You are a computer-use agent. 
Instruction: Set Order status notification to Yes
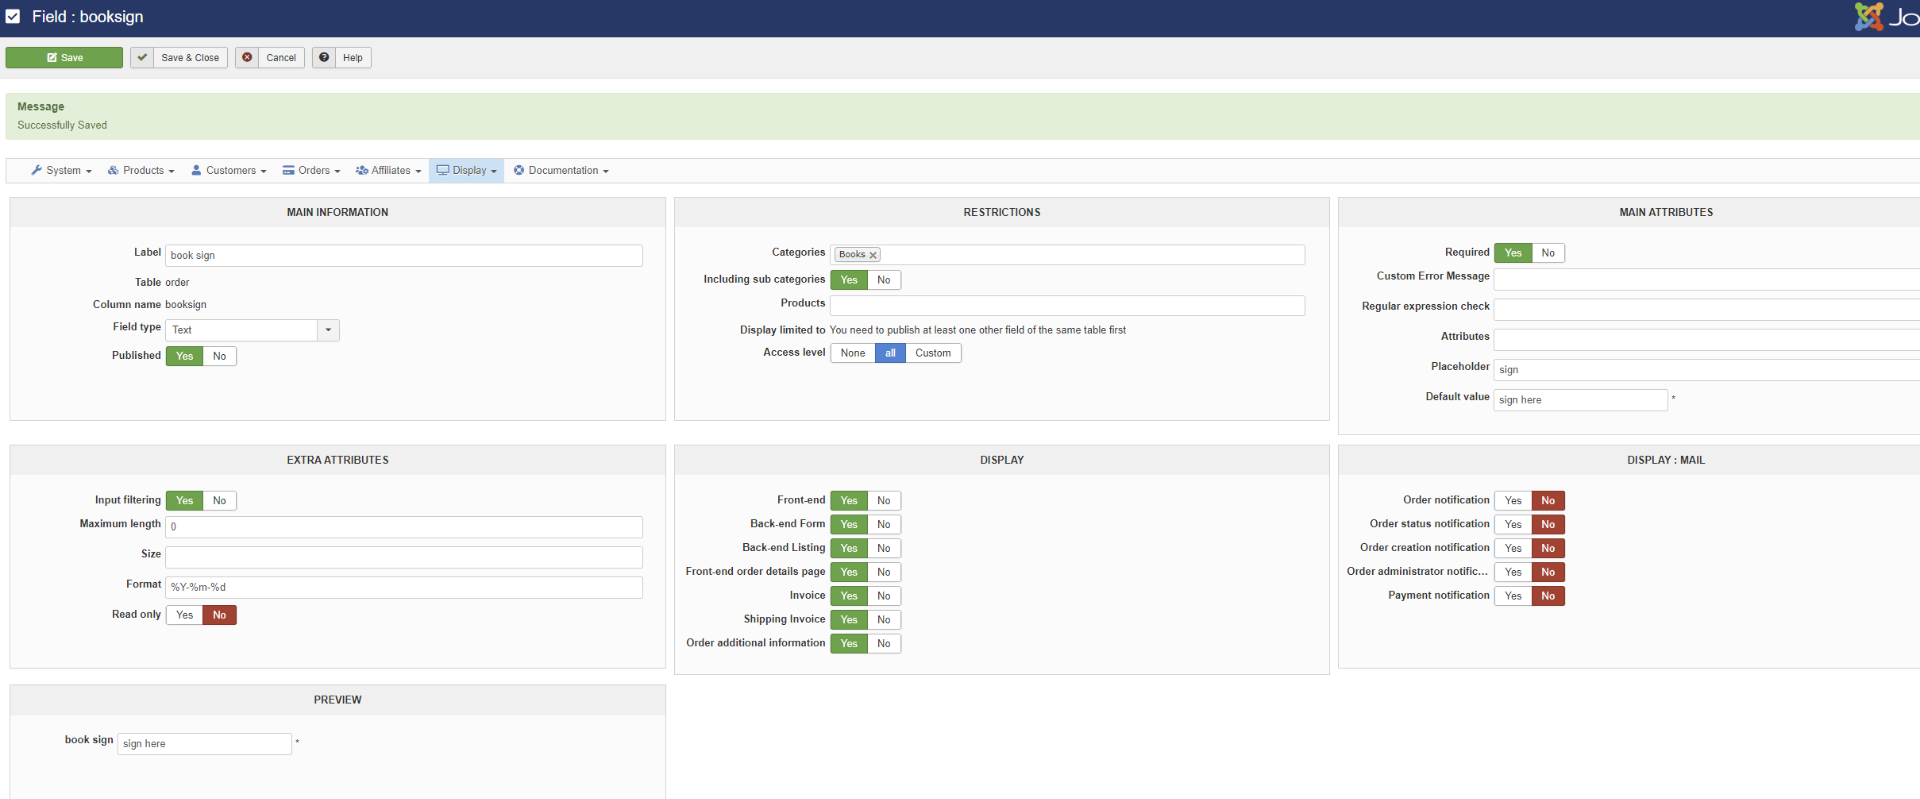[x=1513, y=525]
